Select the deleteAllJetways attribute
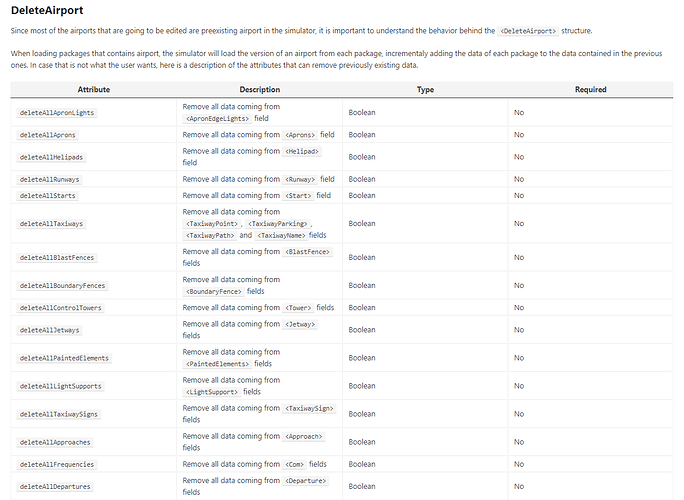Screen dimensions: 684x500 [x=49, y=330]
